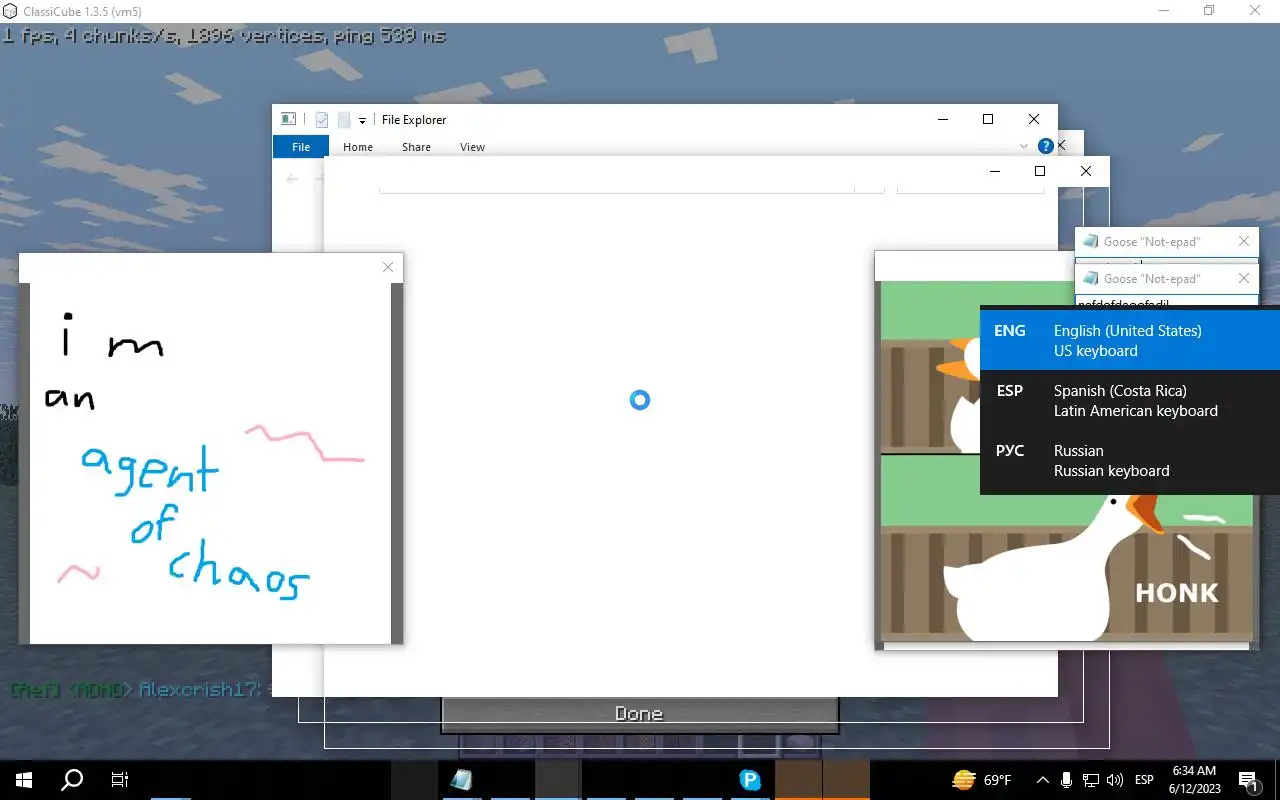Select Russian keyboard layout

click(1130, 460)
